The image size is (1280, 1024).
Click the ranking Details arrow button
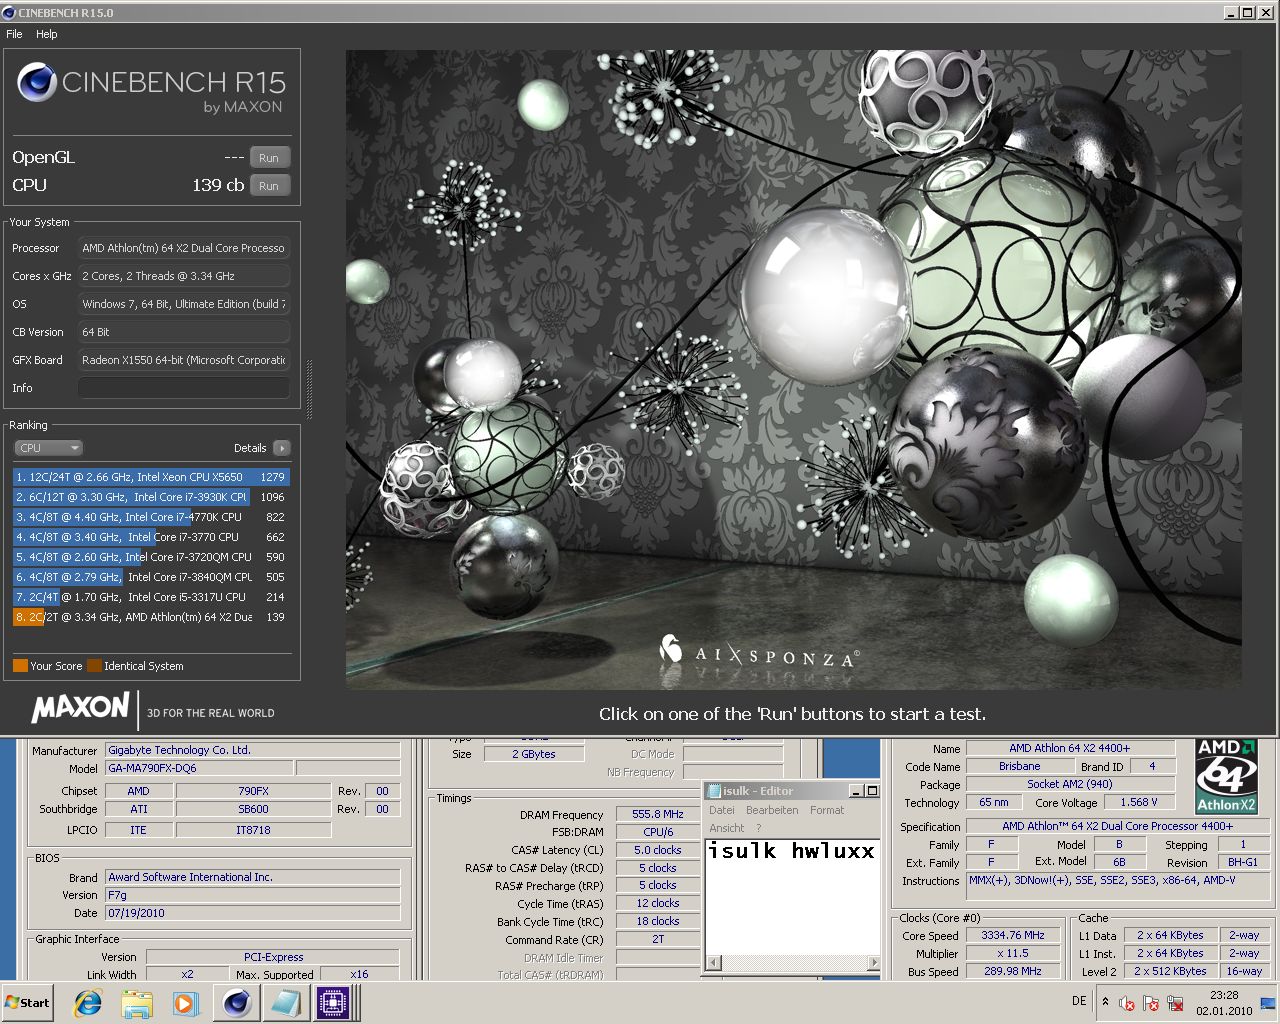(281, 448)
